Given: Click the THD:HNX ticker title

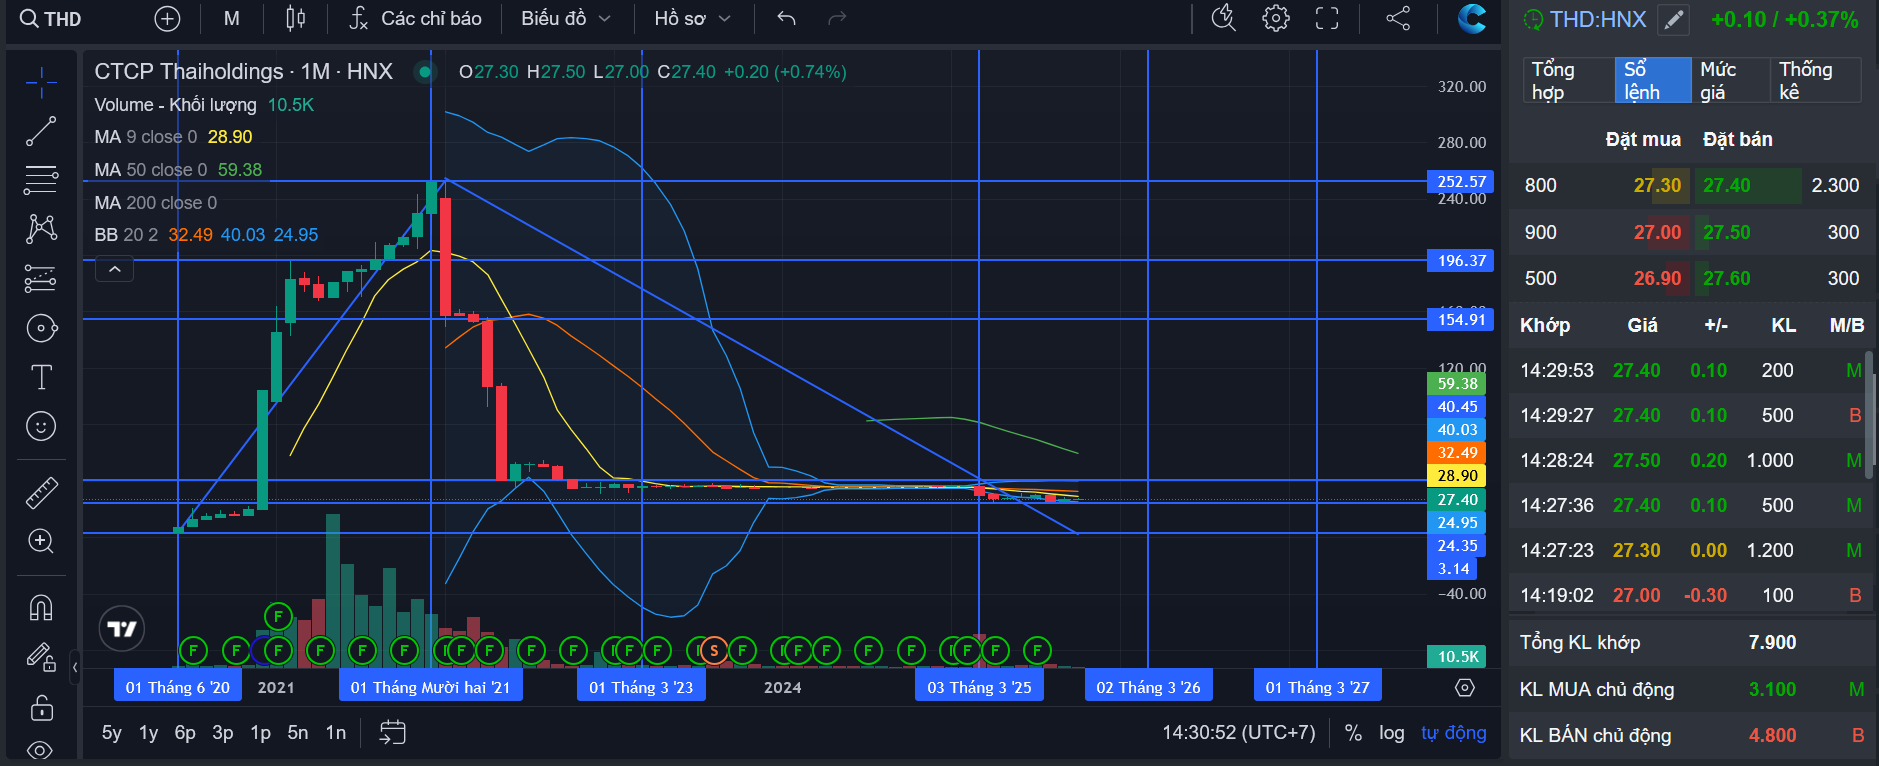Looking at the screenshot, I should tap(1597, 20).
